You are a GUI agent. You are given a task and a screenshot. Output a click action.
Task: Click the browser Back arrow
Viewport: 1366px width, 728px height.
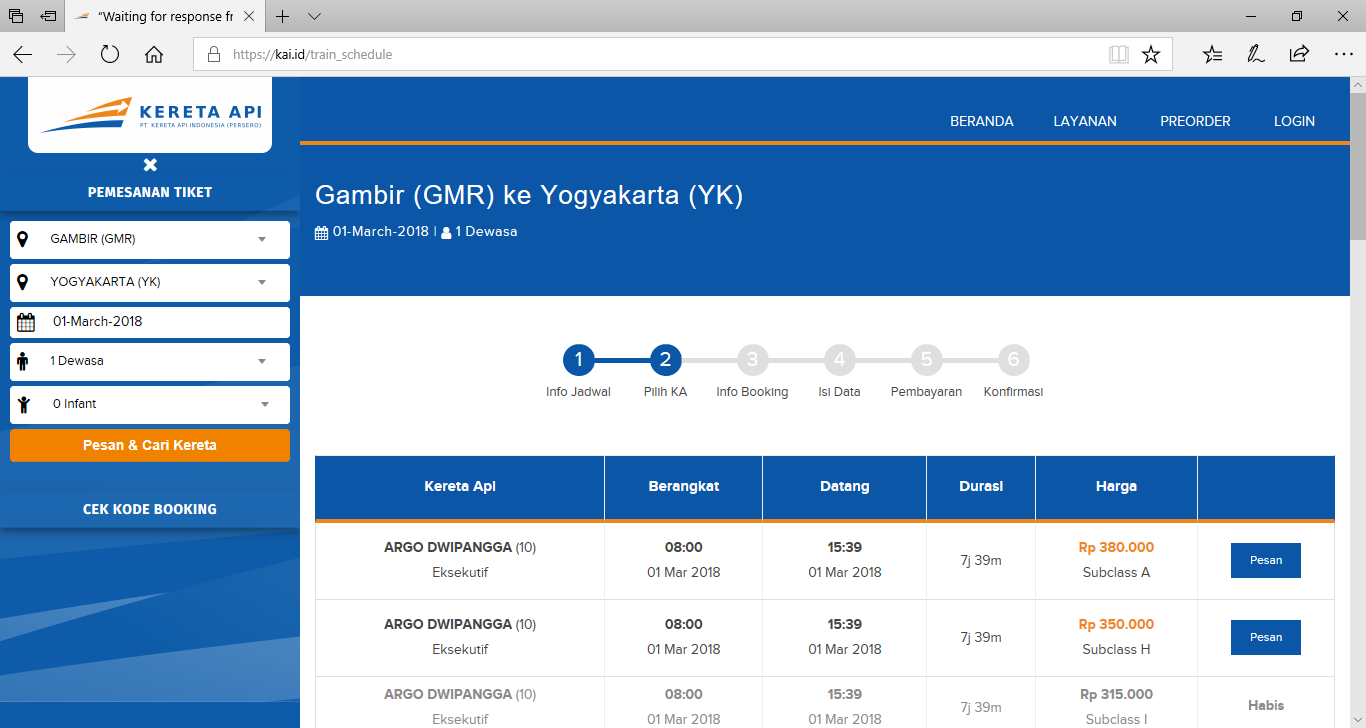[x=23, y=55]
